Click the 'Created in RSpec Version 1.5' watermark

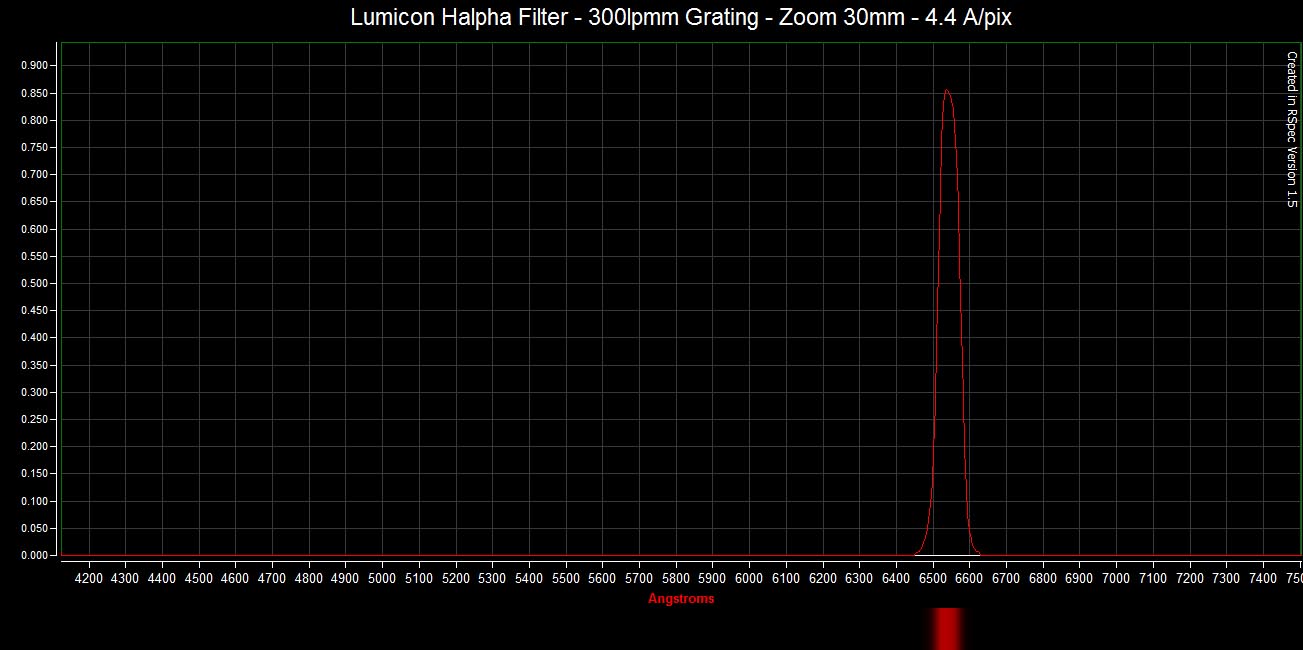(1291, 129)
